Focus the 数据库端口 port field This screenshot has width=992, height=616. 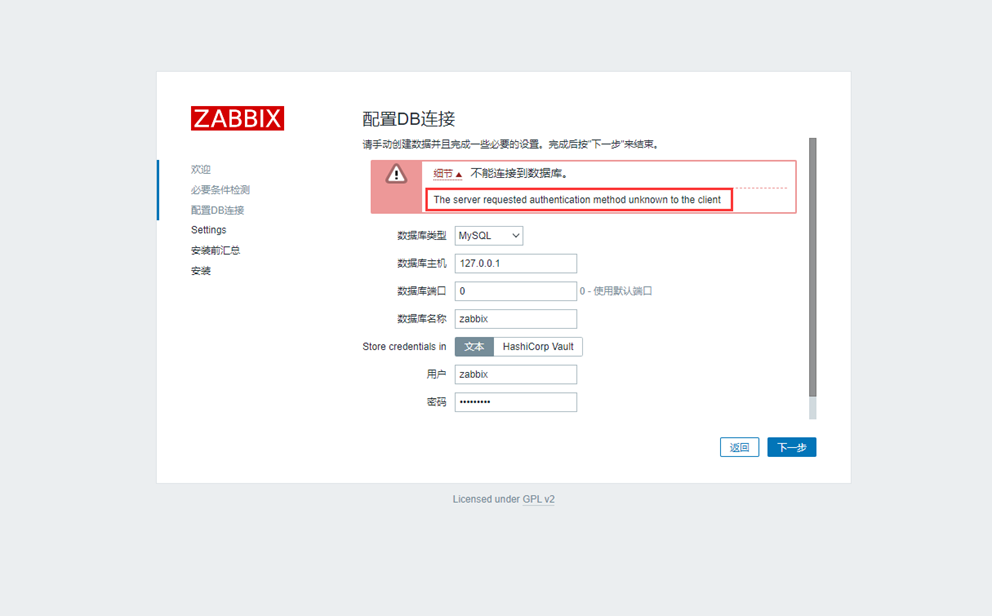(x=516, y=291)
